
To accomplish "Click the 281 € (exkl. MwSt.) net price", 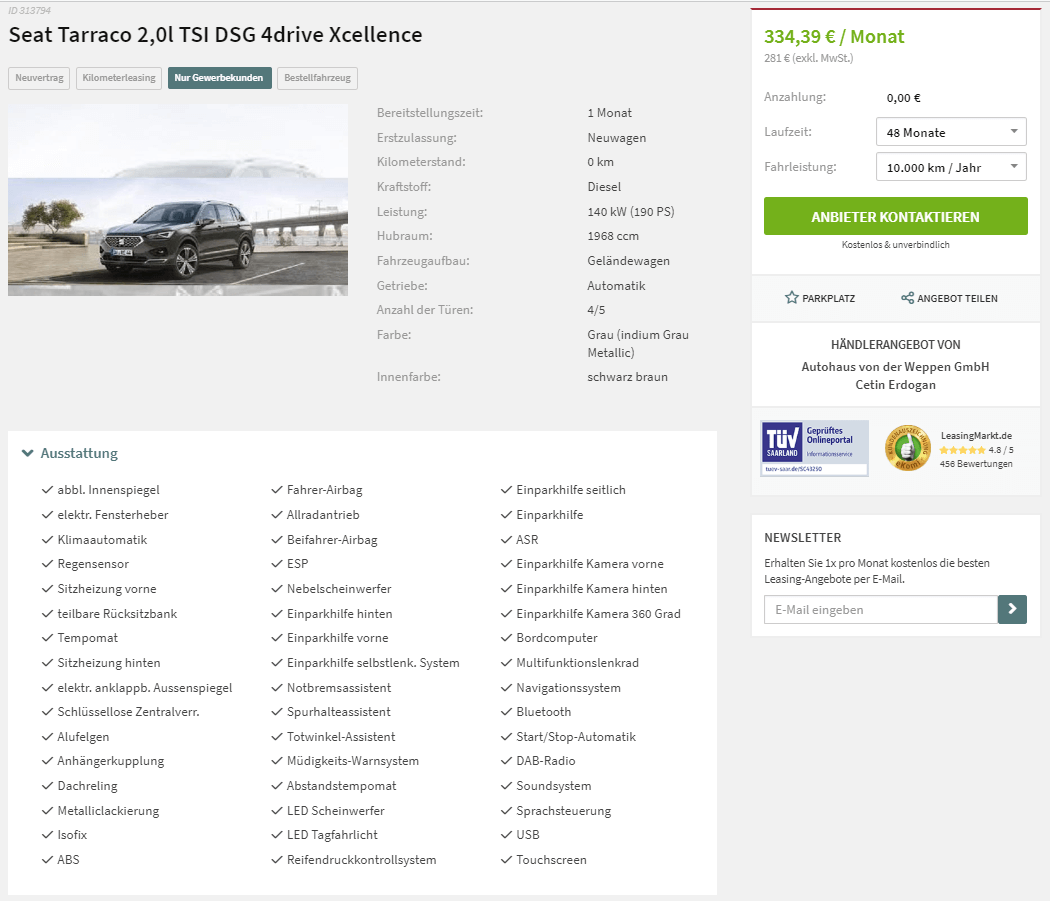I will [x=809, y=58].
